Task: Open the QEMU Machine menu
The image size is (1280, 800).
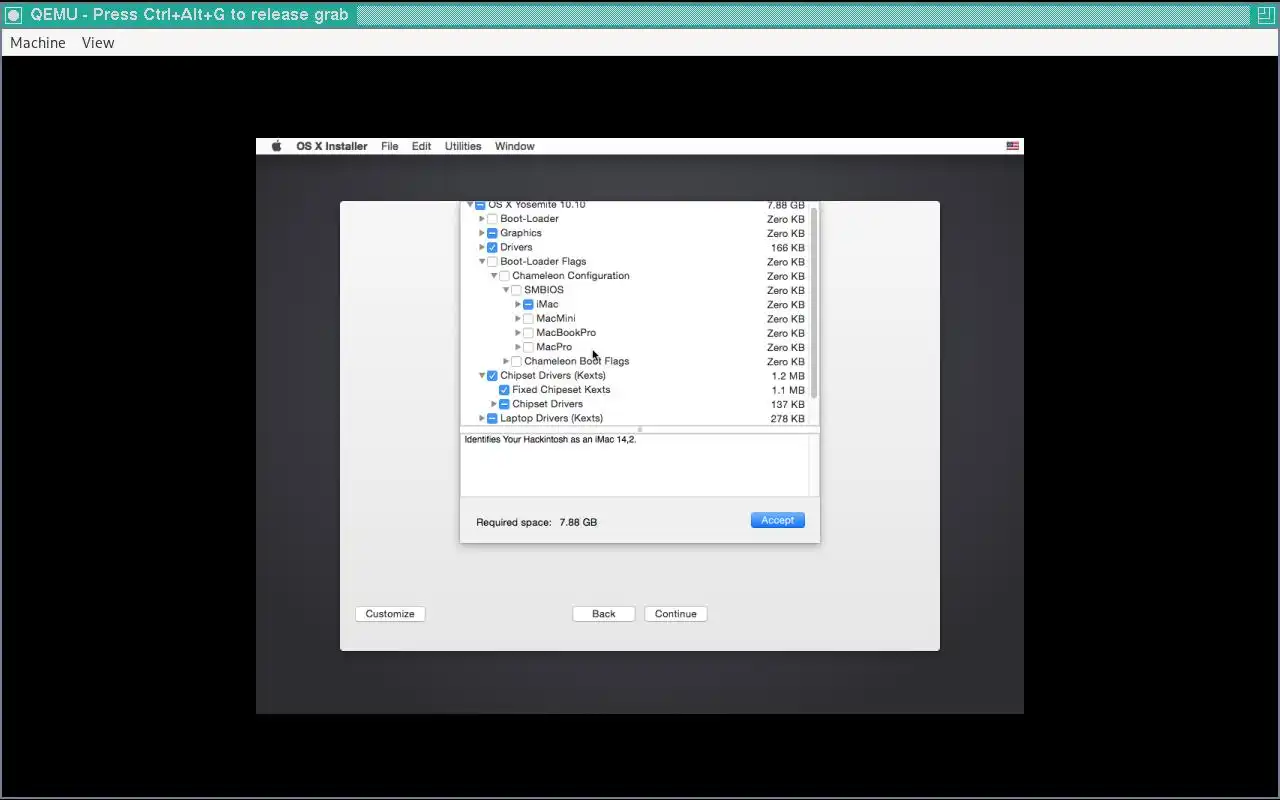Action: coord(38,43)
